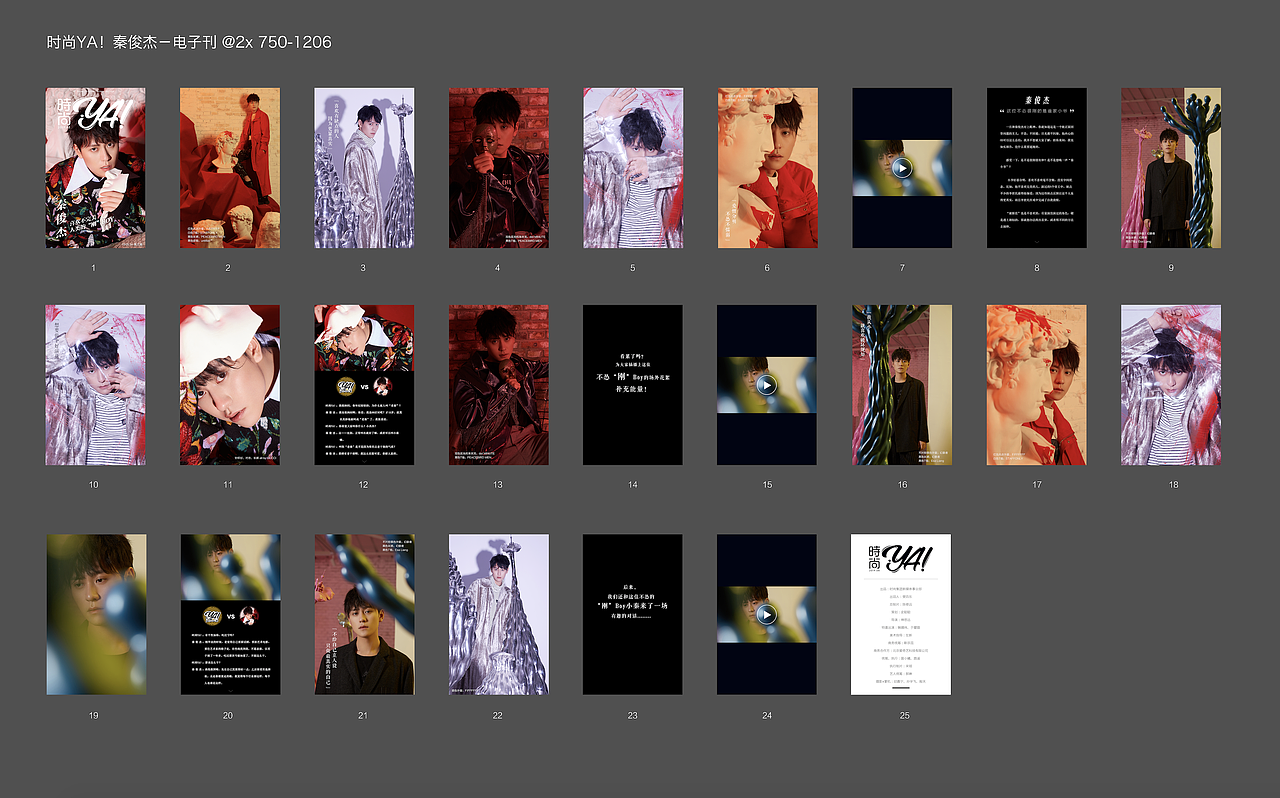Click the YA! logo badge on page 20

213,615
